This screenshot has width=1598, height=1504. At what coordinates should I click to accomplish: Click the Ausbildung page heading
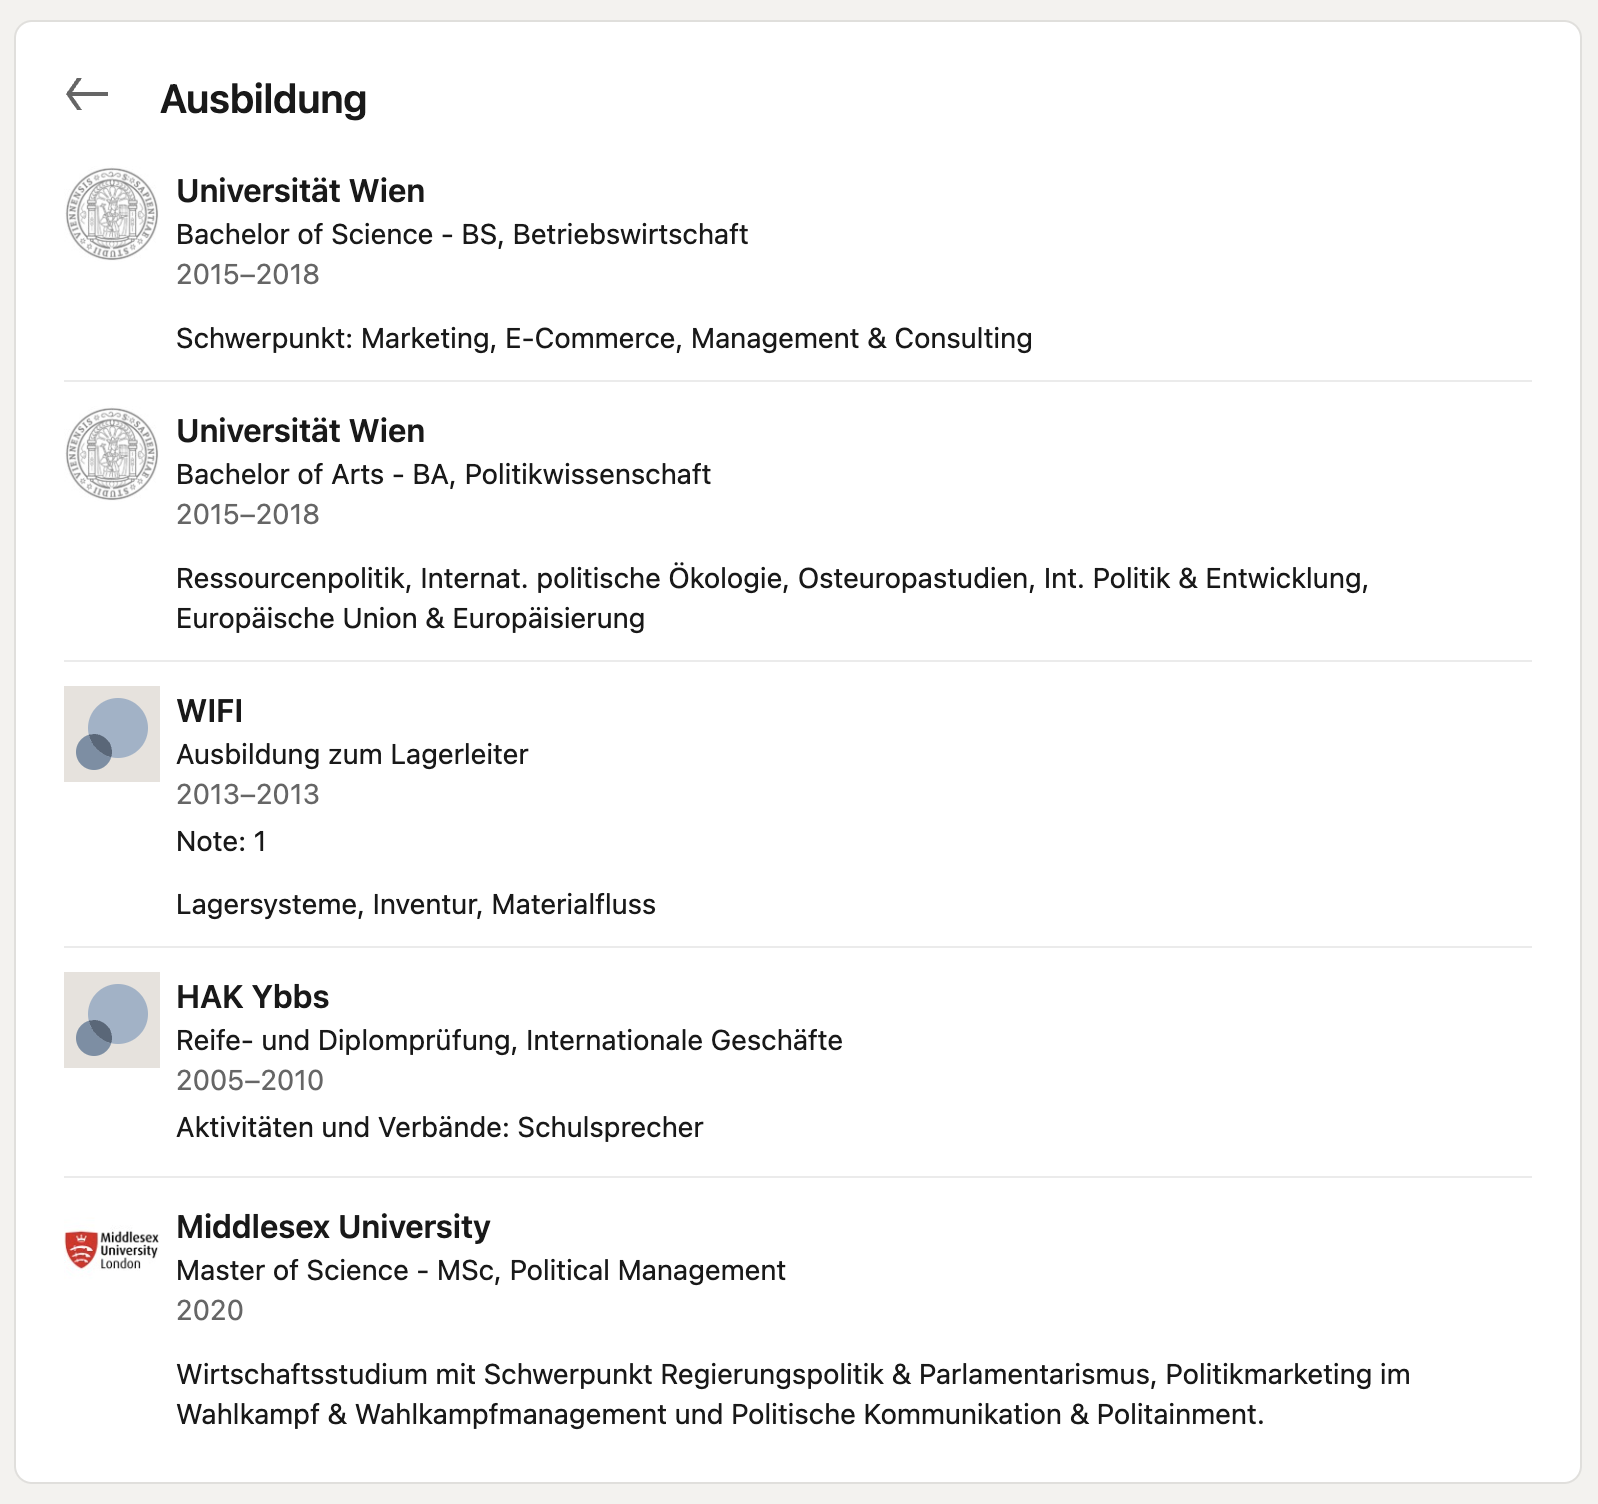click(264, 99)
